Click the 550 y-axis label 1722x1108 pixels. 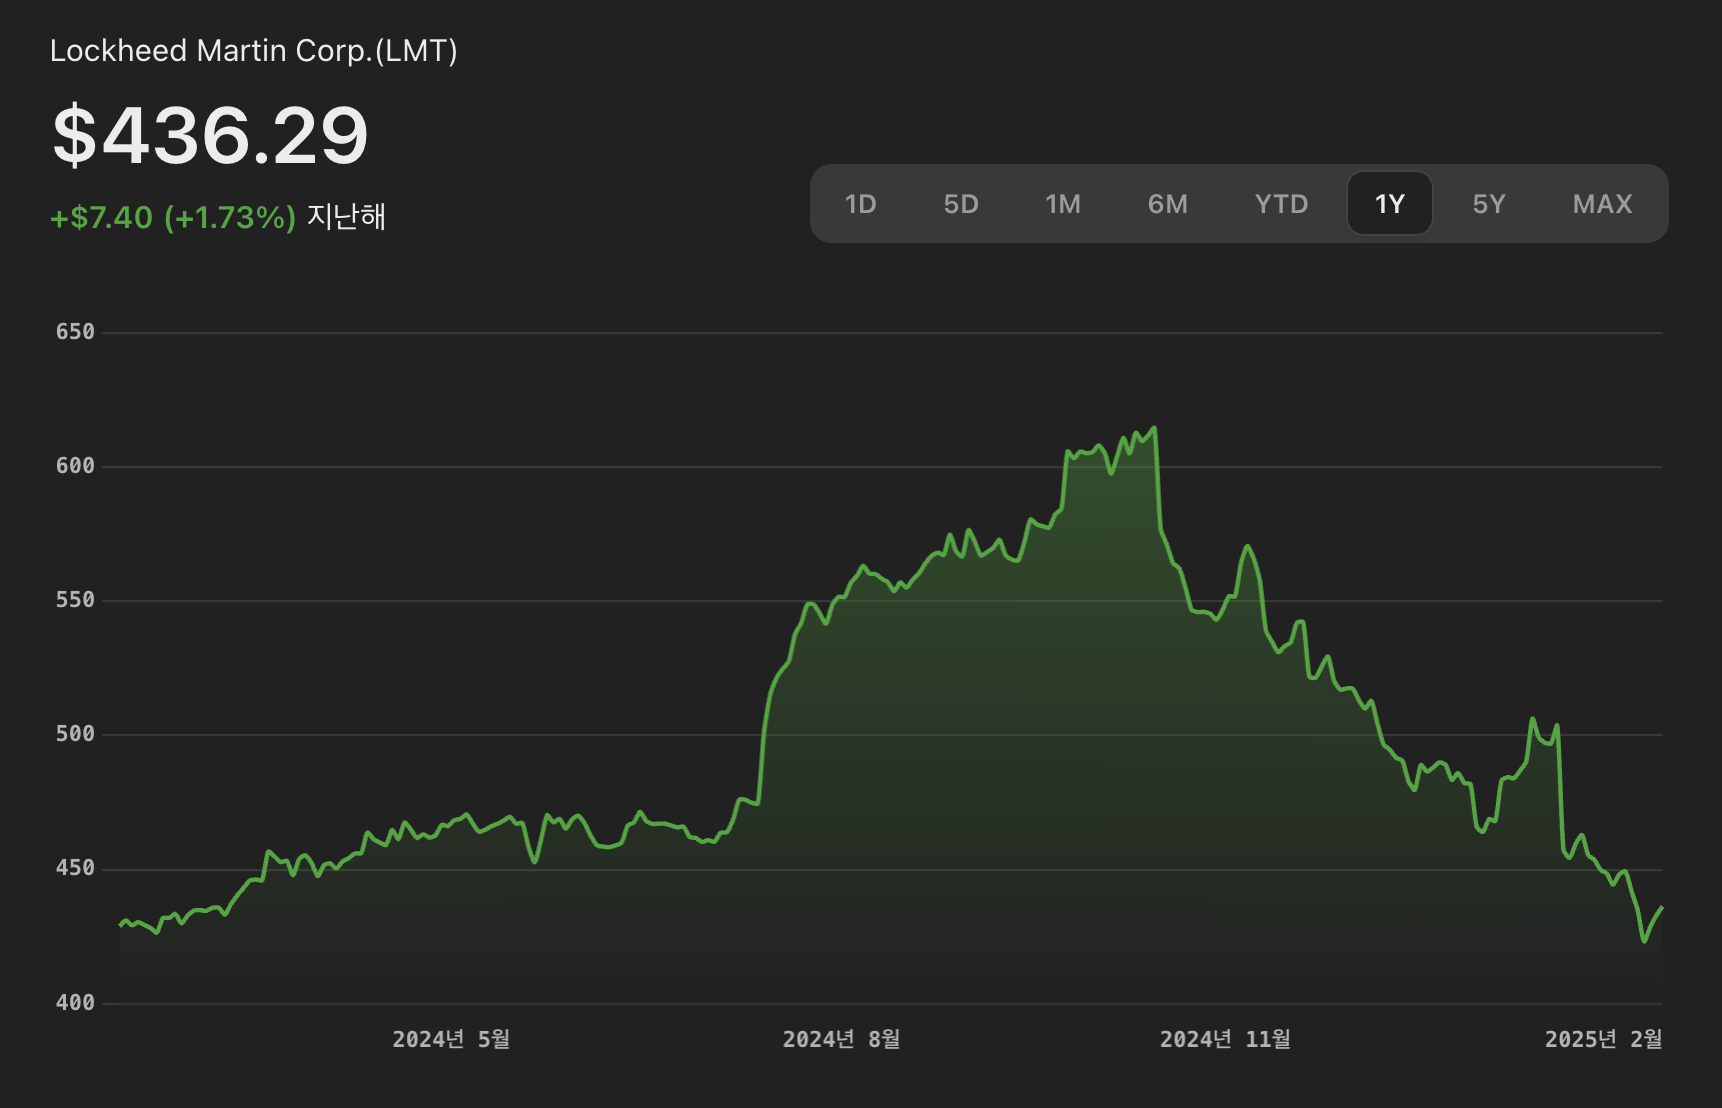pos(75,600)
